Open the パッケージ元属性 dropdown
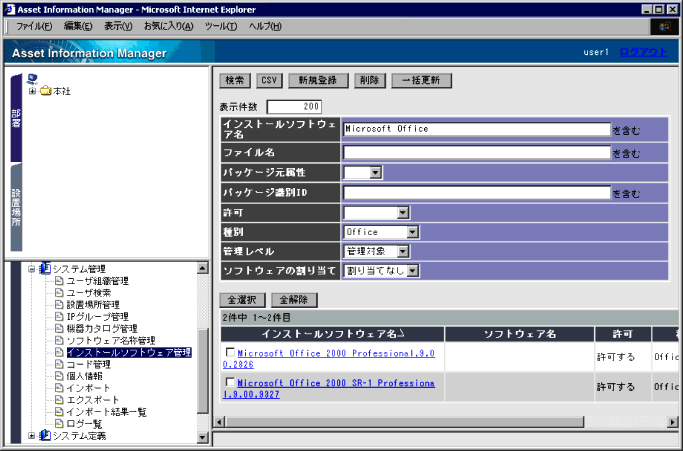The height and width of the screenshot is (451, 683). (x=376, y=173)
